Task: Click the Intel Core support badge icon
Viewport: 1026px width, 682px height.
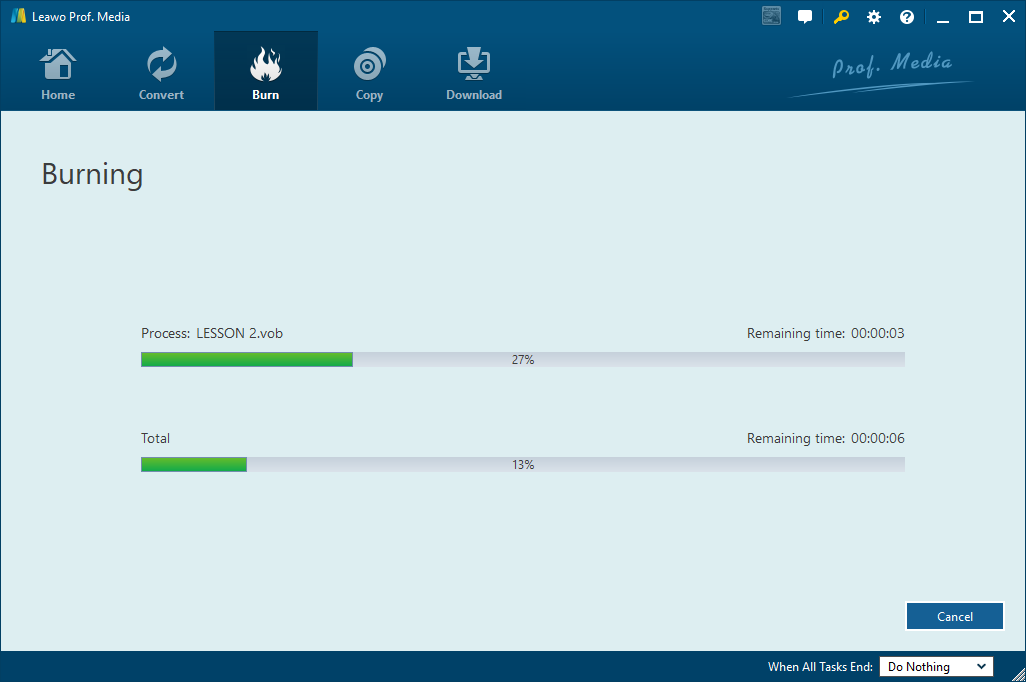Action: [771, 16]
